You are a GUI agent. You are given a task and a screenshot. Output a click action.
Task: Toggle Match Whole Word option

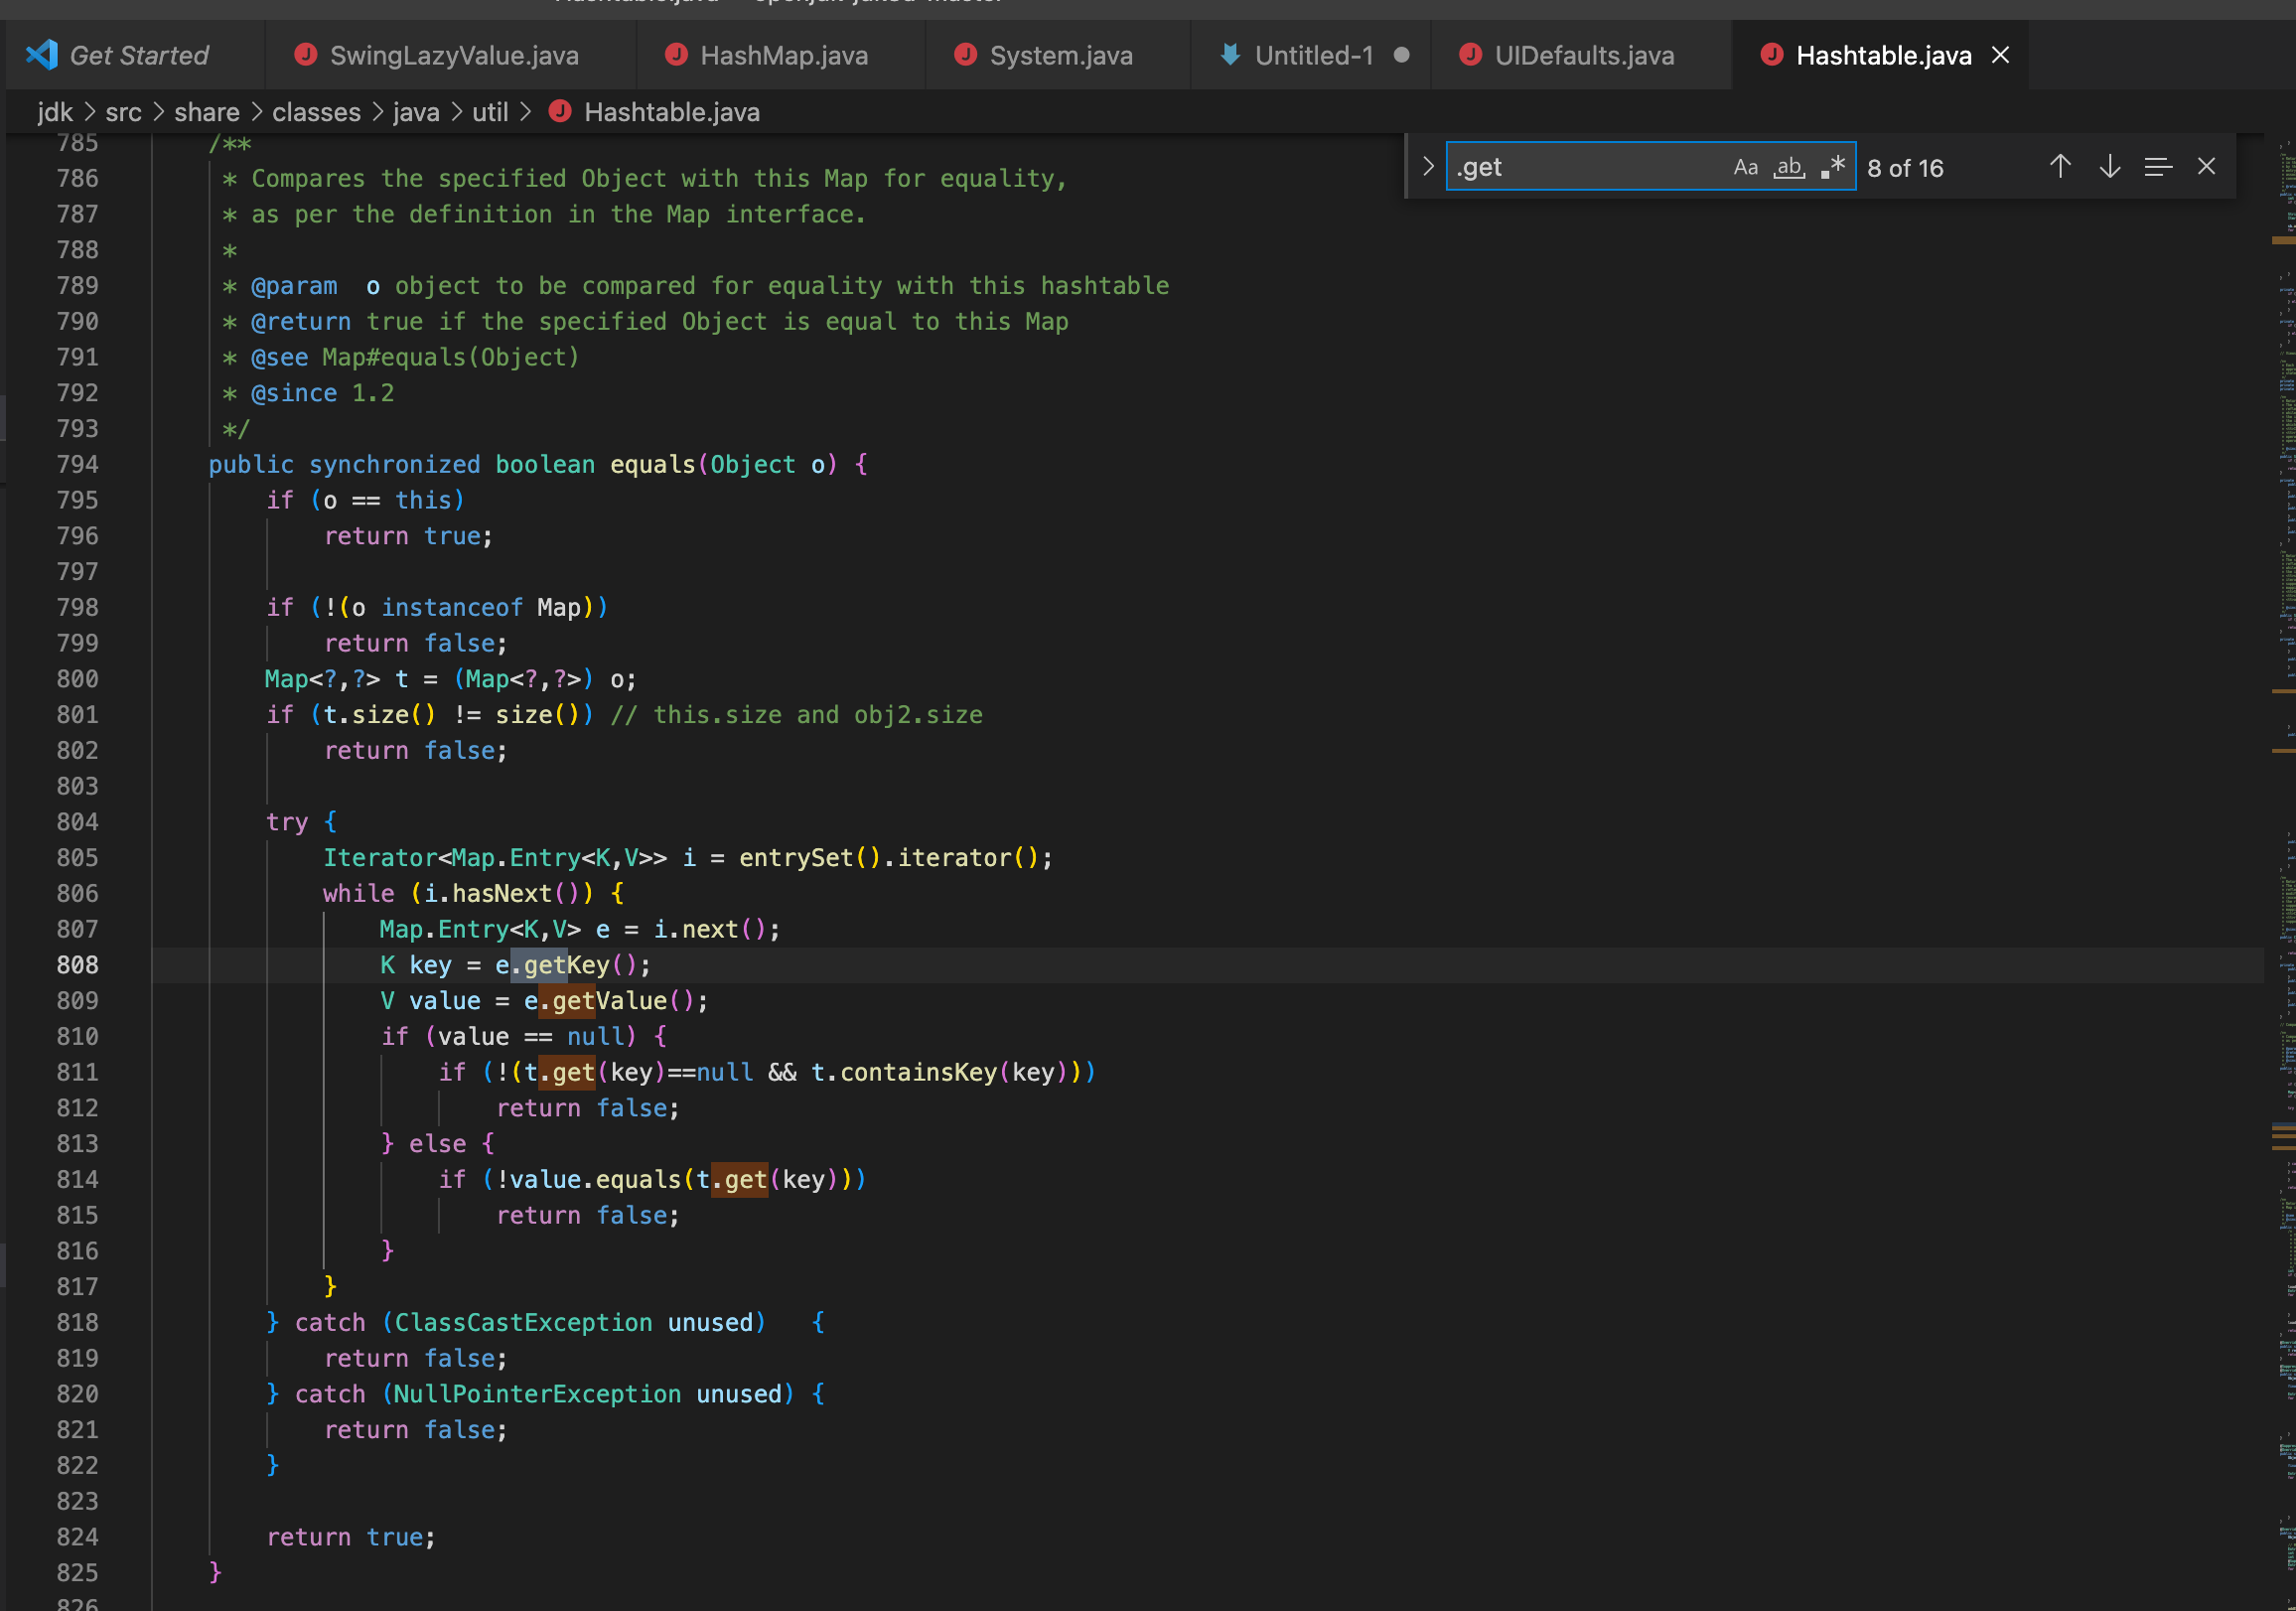coord(1789,167)
